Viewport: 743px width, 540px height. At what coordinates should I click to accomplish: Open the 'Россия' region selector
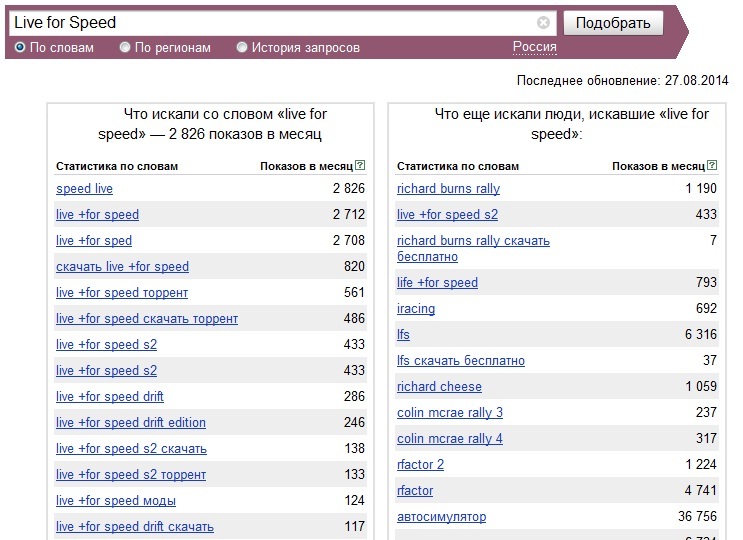click(x=535, y=47)
